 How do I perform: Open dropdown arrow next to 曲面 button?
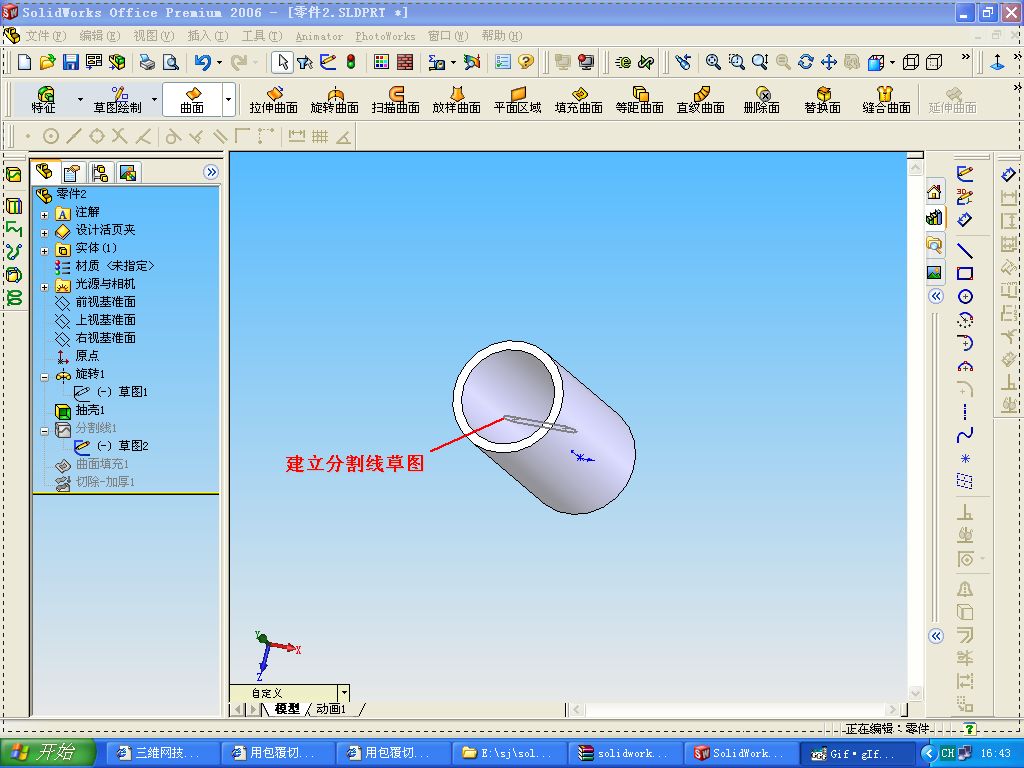[x=229, y=100]
